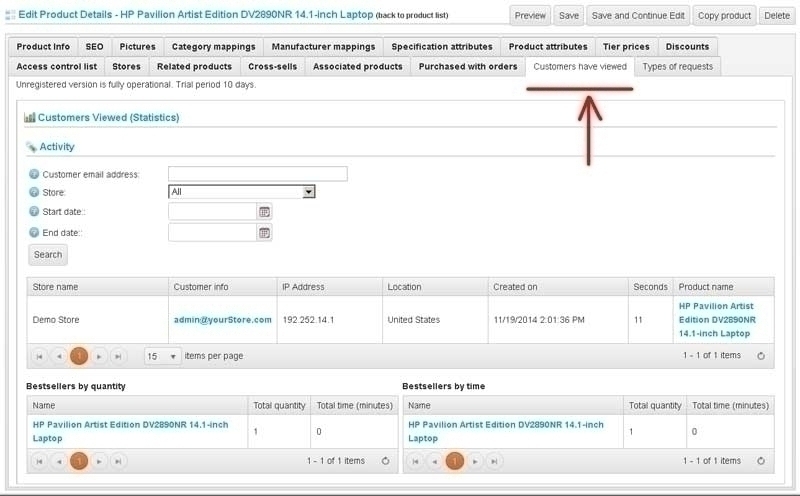The width and height of the screenshot is (800, 496).
Task: Click the Seconds column header
Action: 651,287
